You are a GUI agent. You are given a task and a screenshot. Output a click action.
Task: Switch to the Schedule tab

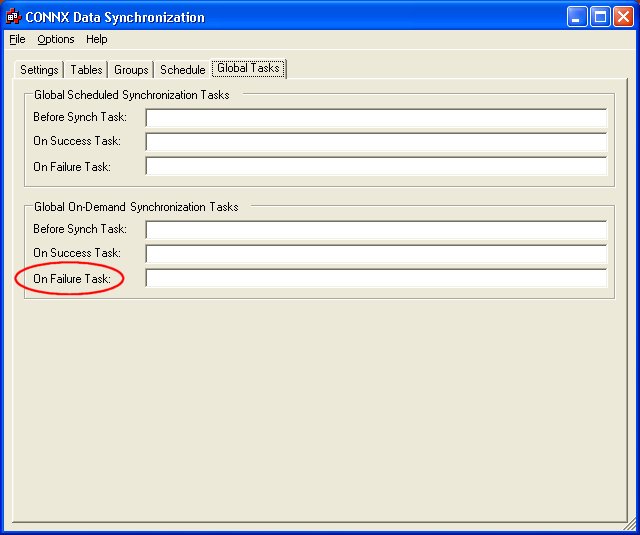[182, 70]
